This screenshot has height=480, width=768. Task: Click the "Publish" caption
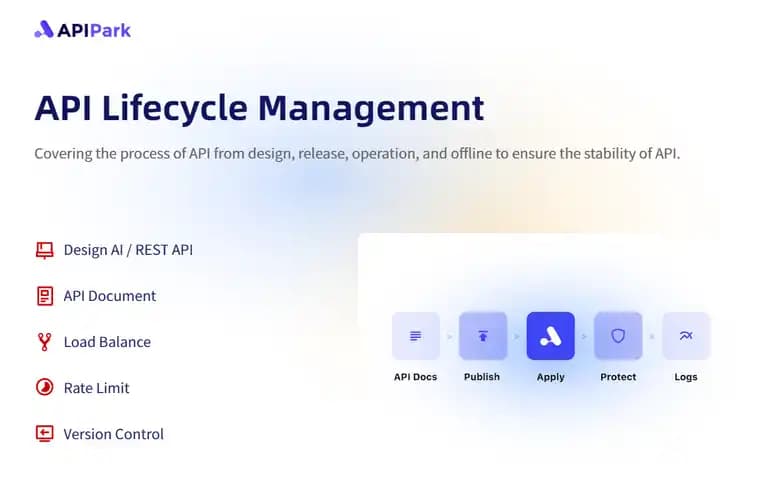pos(482,377)
